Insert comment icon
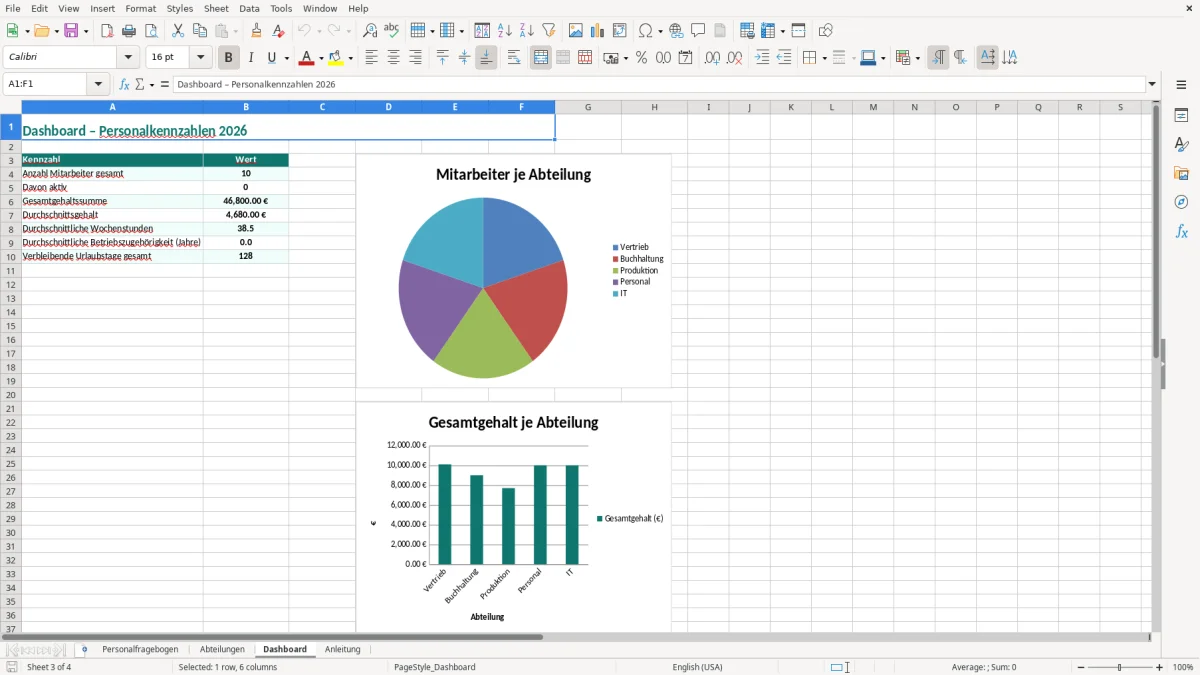Screen dimensions: 1200x675 699,31
